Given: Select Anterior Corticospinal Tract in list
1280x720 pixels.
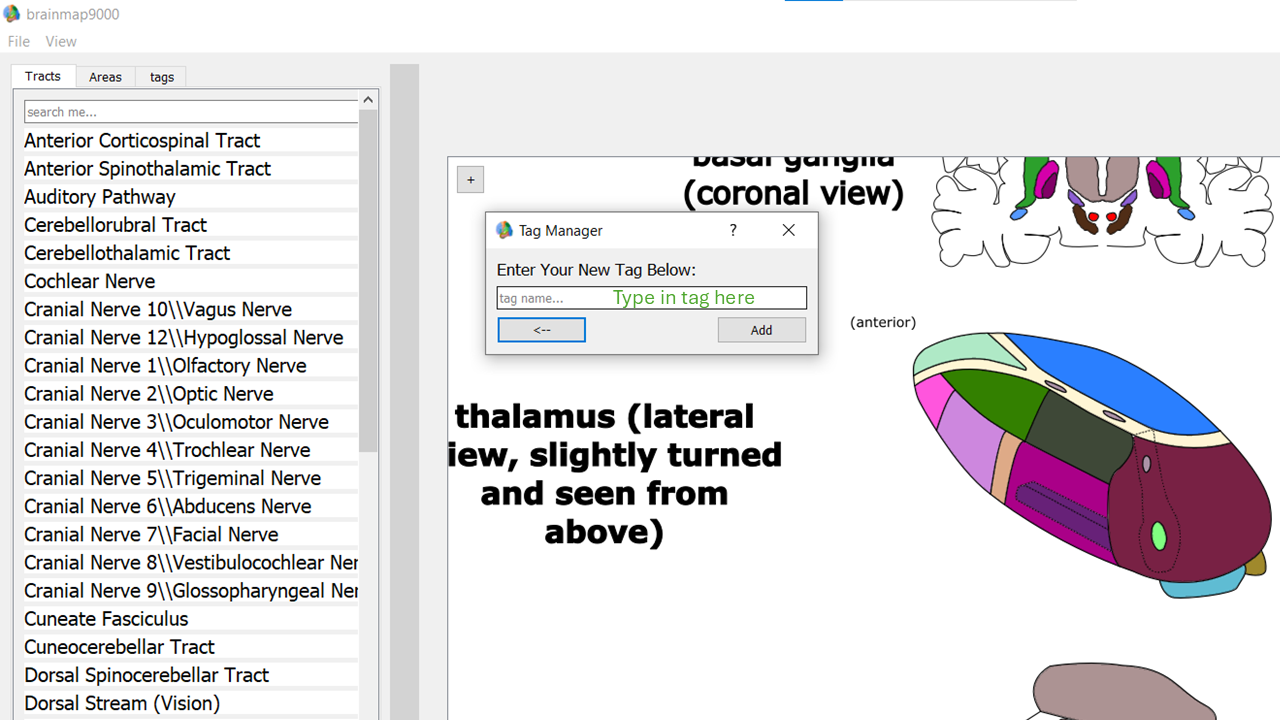Looking at the screenshot, I should click(142, 141).
